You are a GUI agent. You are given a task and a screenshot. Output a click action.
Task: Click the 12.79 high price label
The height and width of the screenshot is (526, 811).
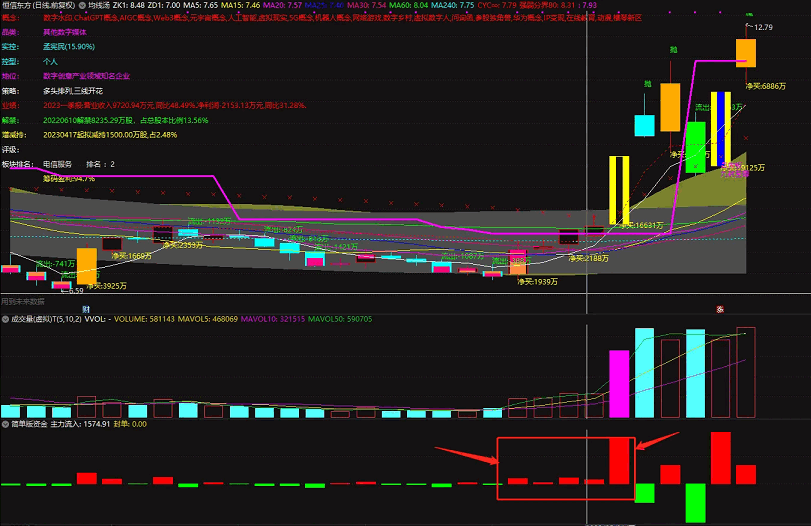pos(763,27)
